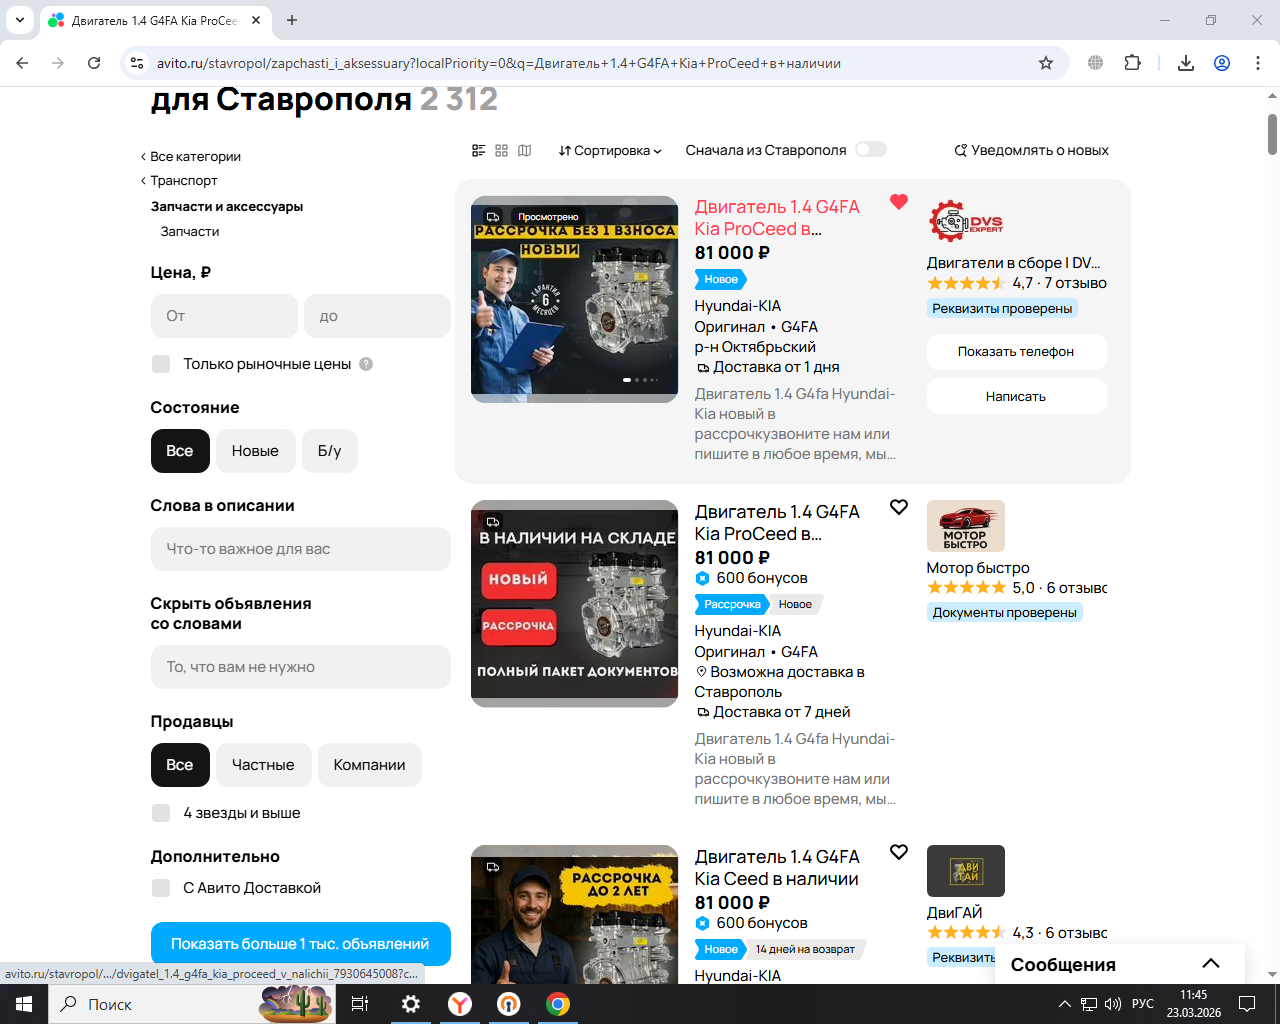Add Мотор быстро listing to favorites

[x=899, y=507]
